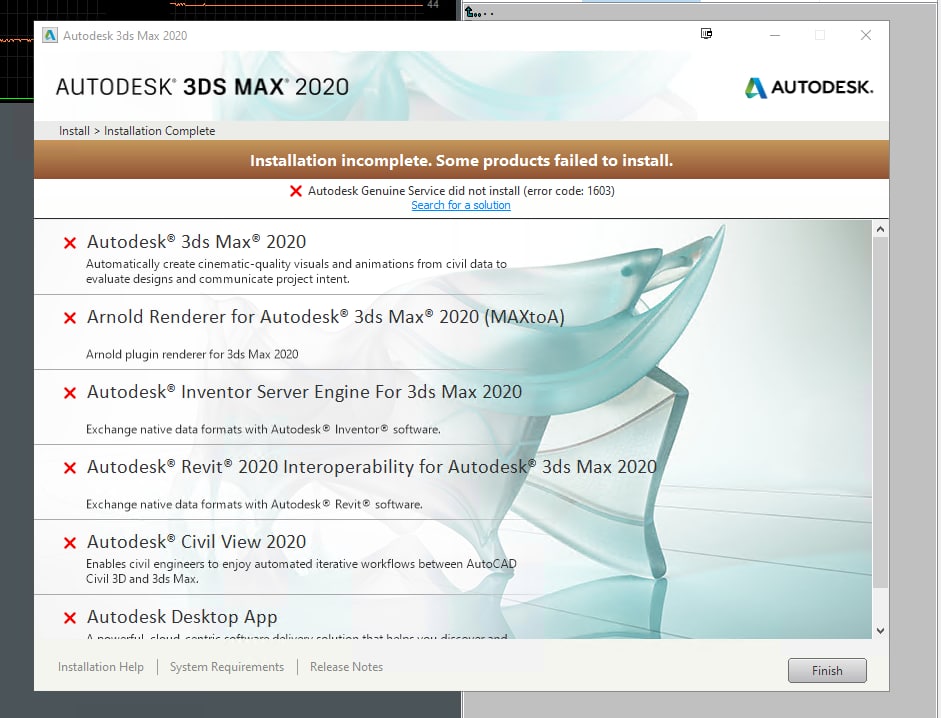Minimize the 3ds Max installer window
Screen dimensions: 941x718
tap(775, 35)
